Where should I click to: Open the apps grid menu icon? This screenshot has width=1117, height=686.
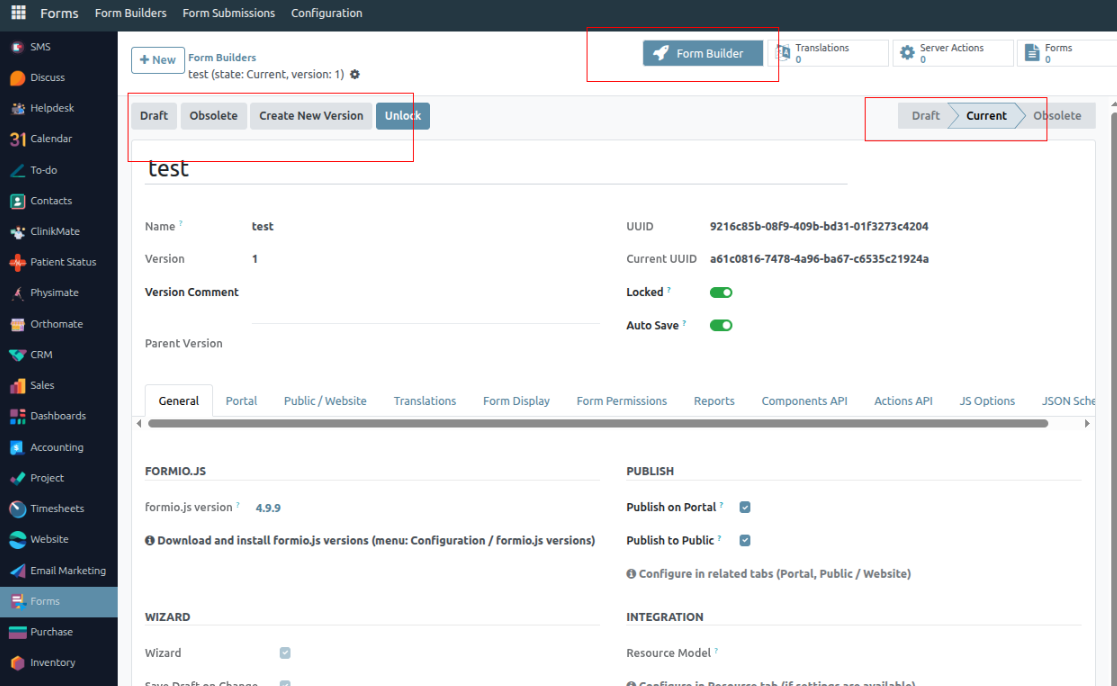click(18, 13)
